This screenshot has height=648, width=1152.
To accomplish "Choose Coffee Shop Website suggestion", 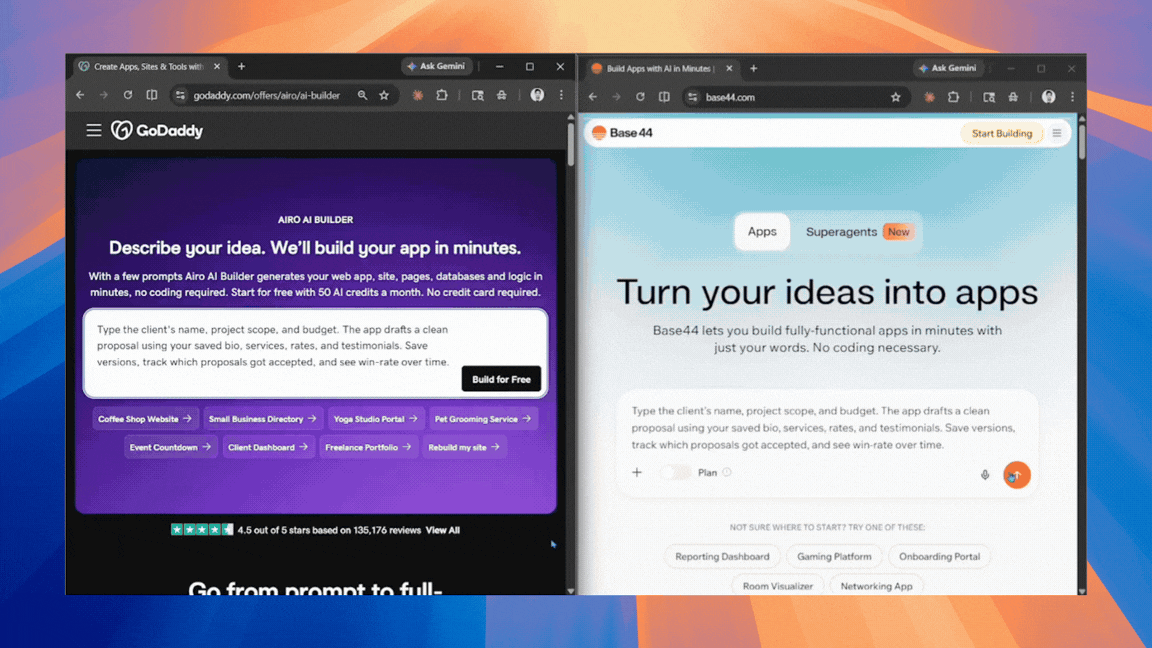I will tap(145, 419).
